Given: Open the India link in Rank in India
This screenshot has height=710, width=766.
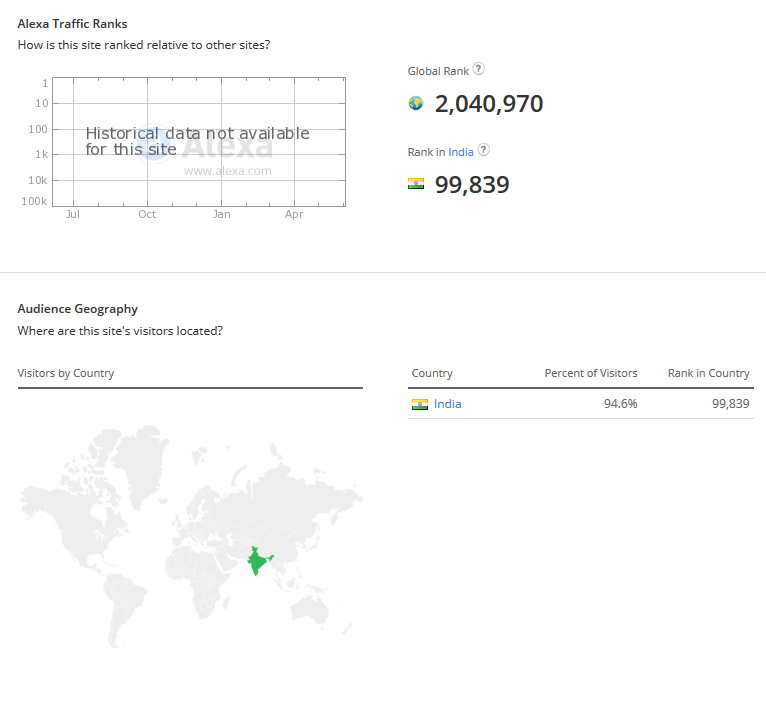Looking at the screenshot, I should [461, 152].
